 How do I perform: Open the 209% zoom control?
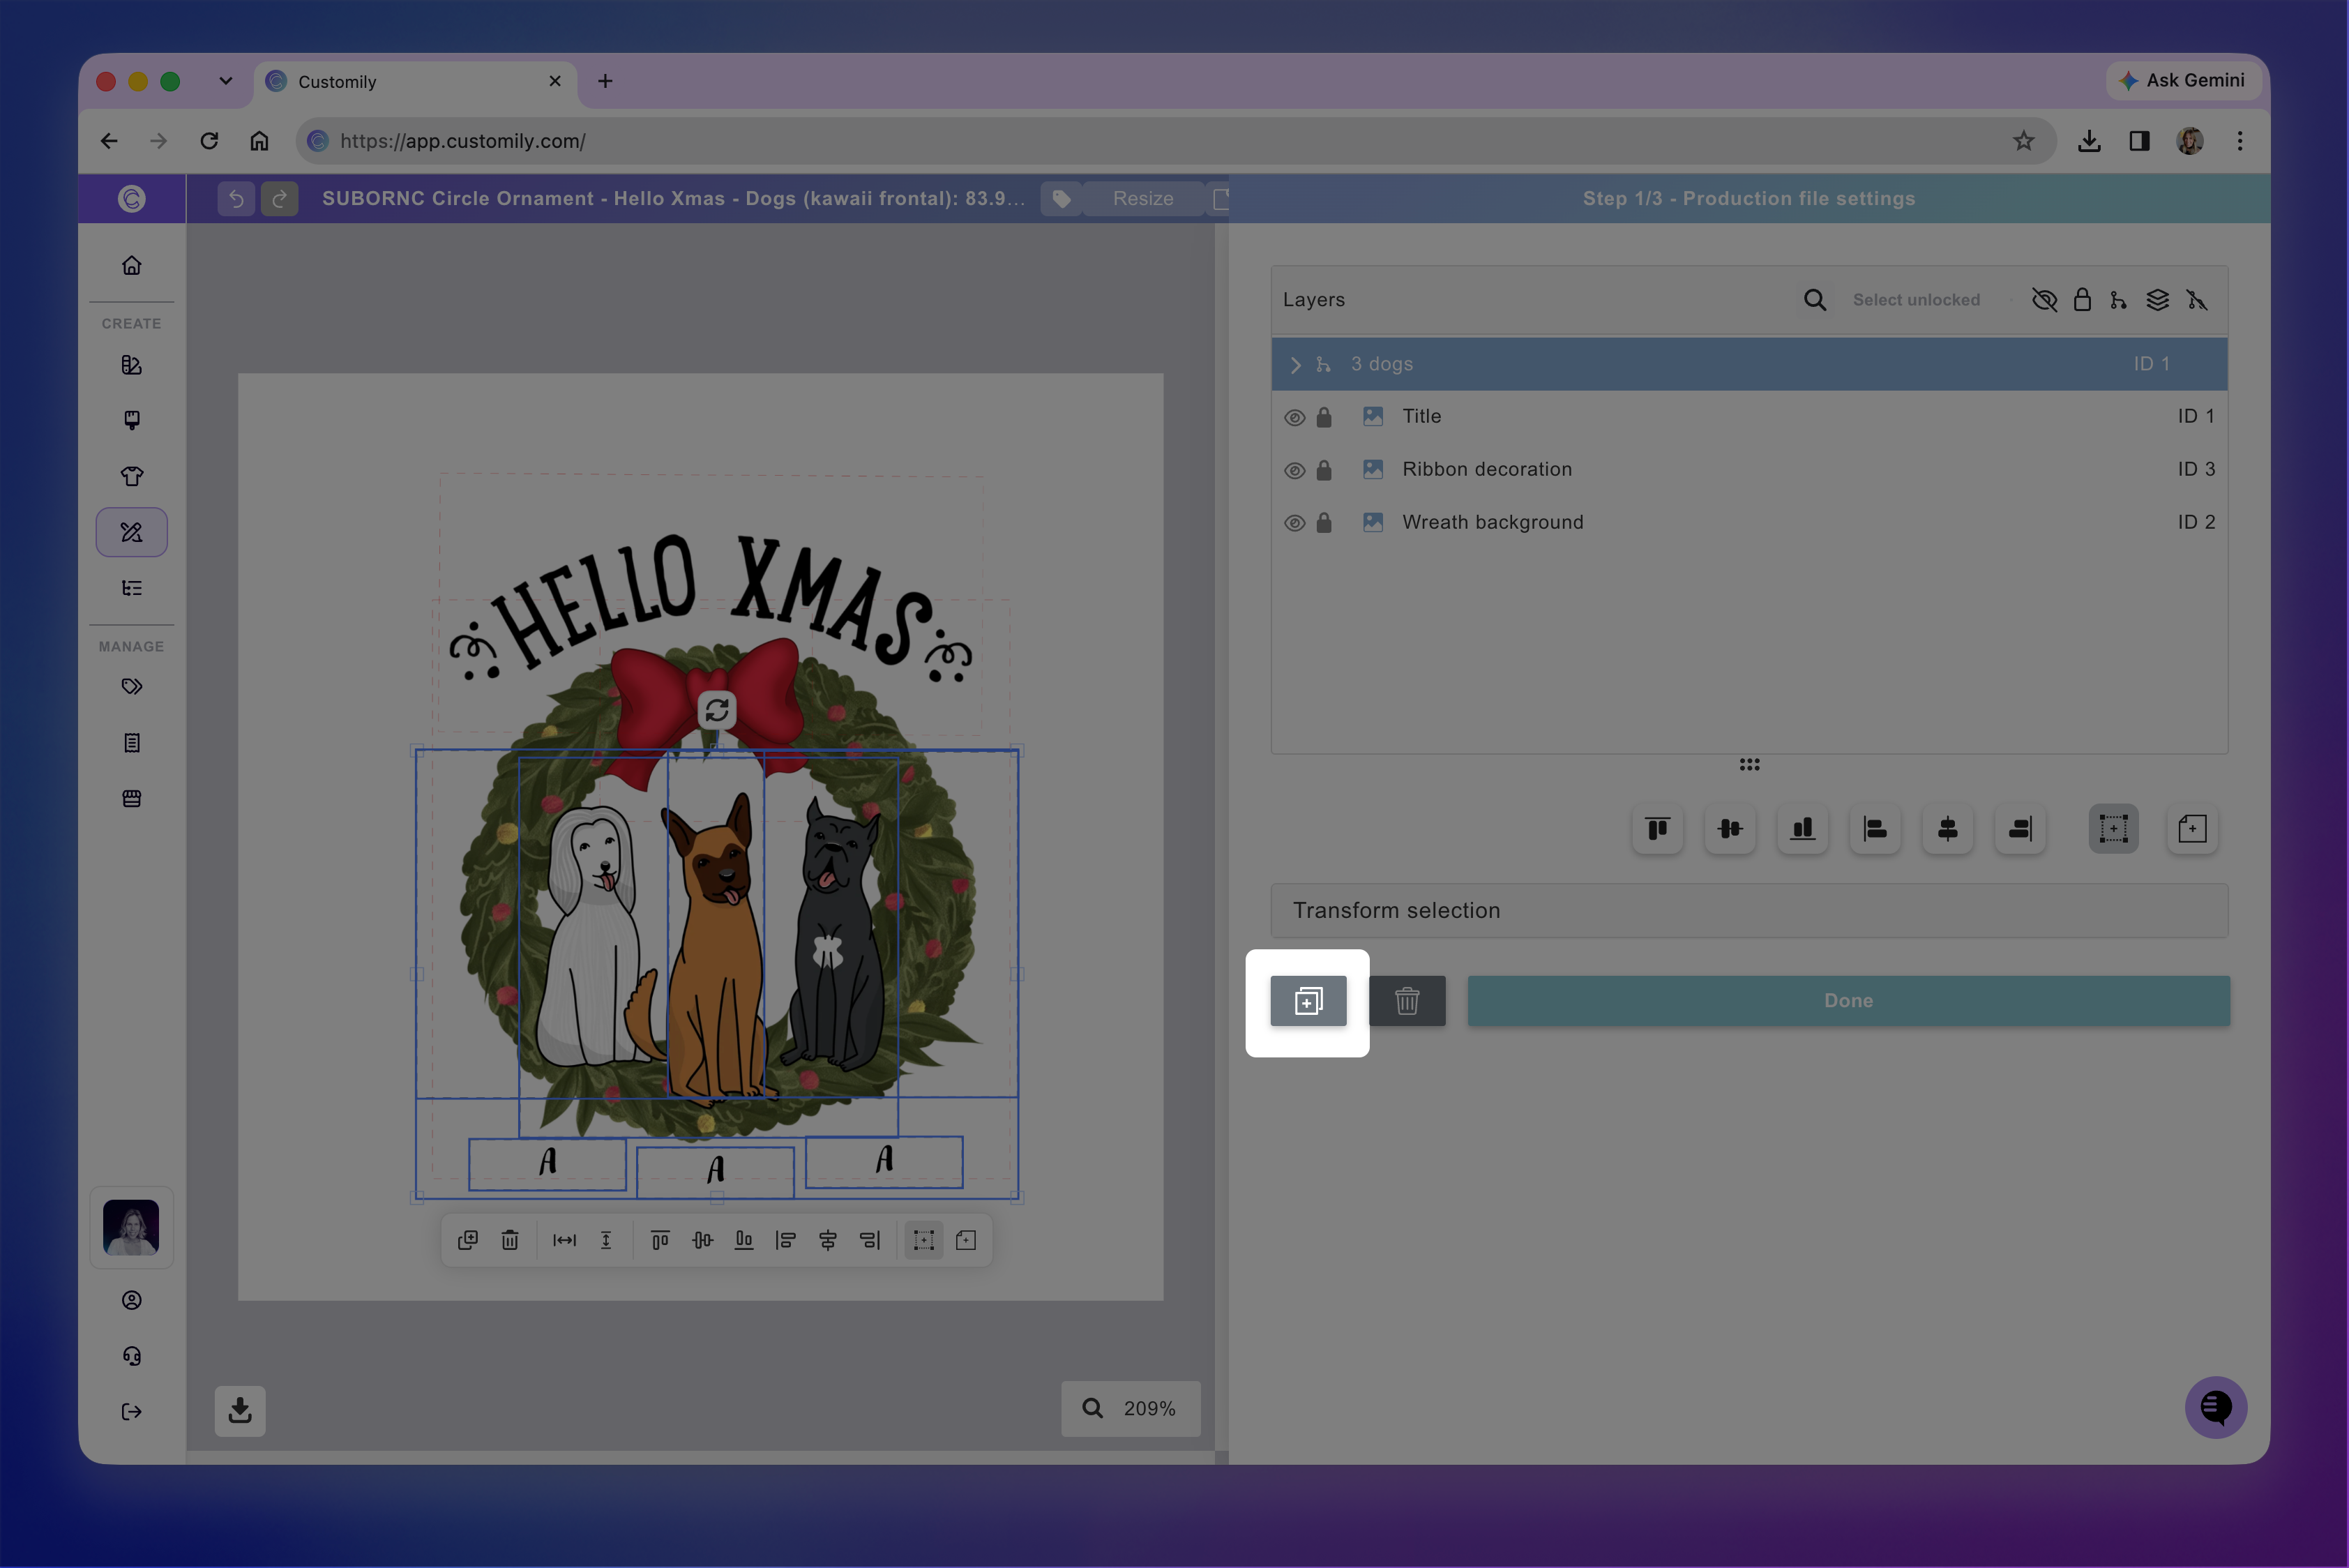[1130, 1409]
